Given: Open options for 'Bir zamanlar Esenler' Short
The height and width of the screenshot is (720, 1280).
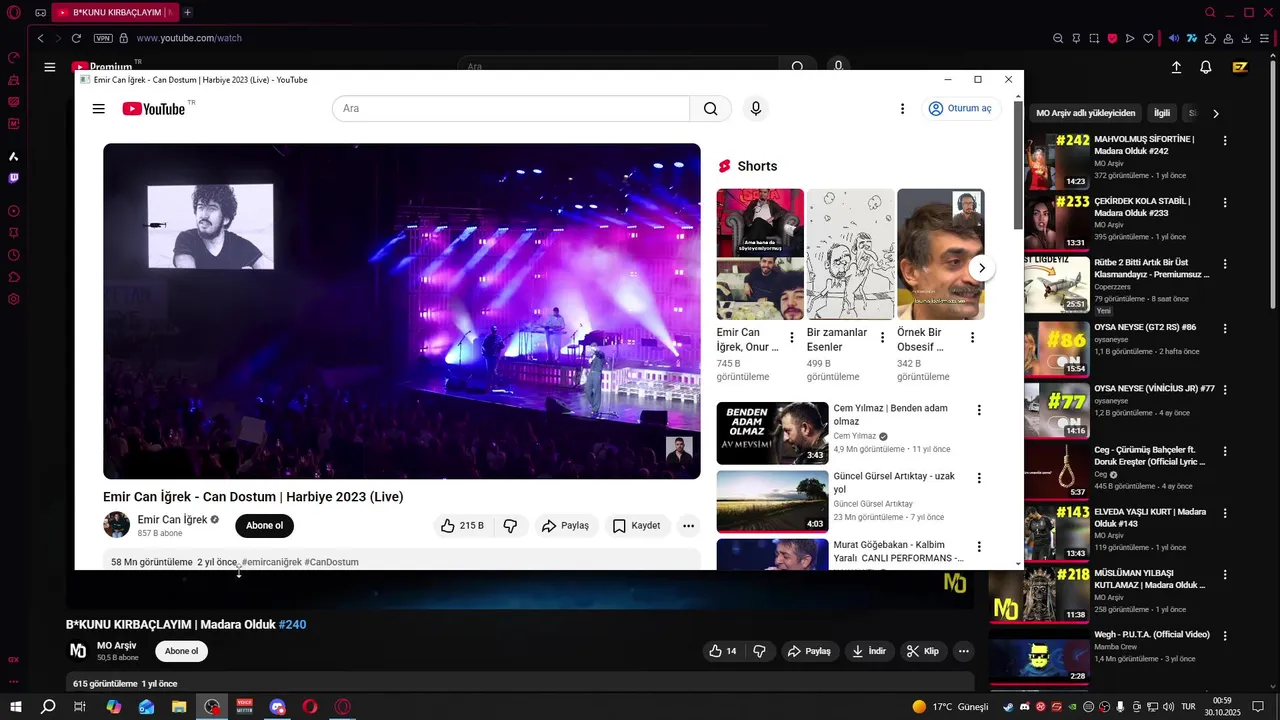Looking at the screenshot, I should 882,338.
